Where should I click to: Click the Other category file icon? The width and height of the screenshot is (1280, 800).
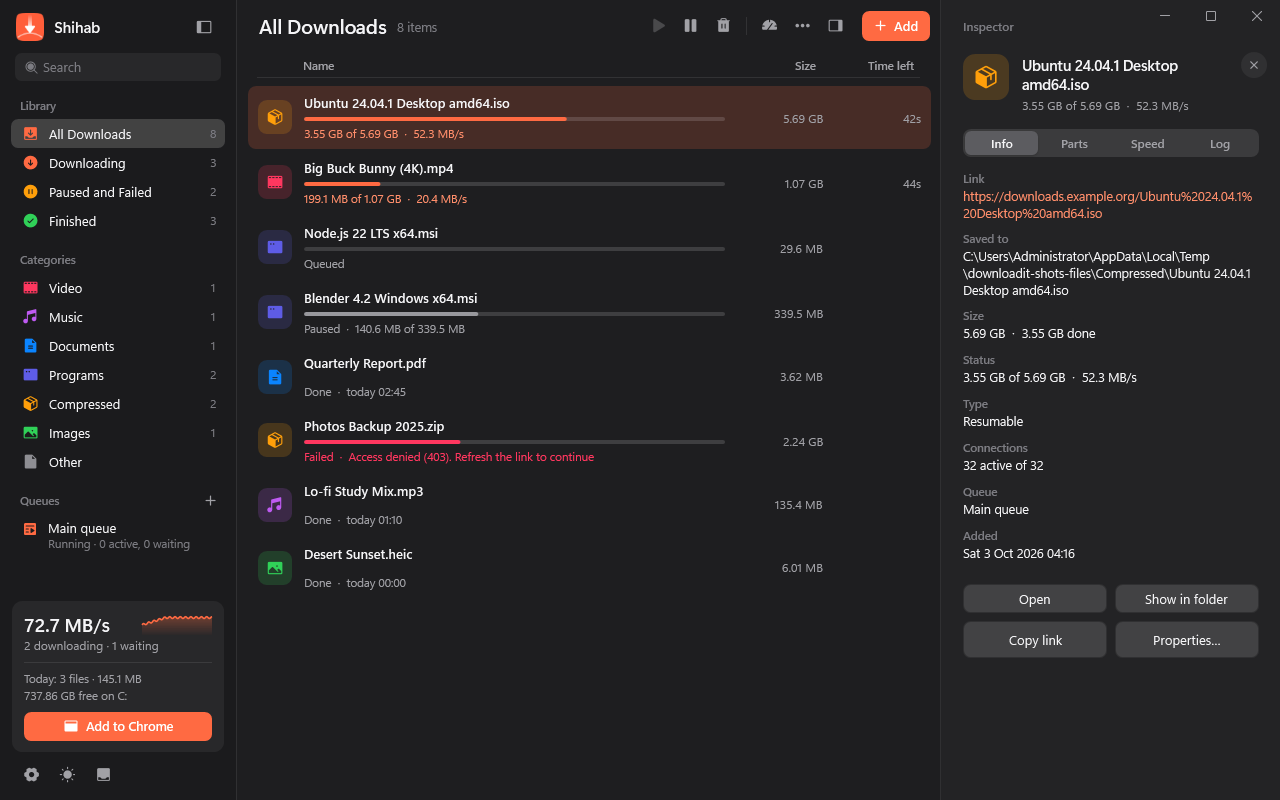point(30,462)
